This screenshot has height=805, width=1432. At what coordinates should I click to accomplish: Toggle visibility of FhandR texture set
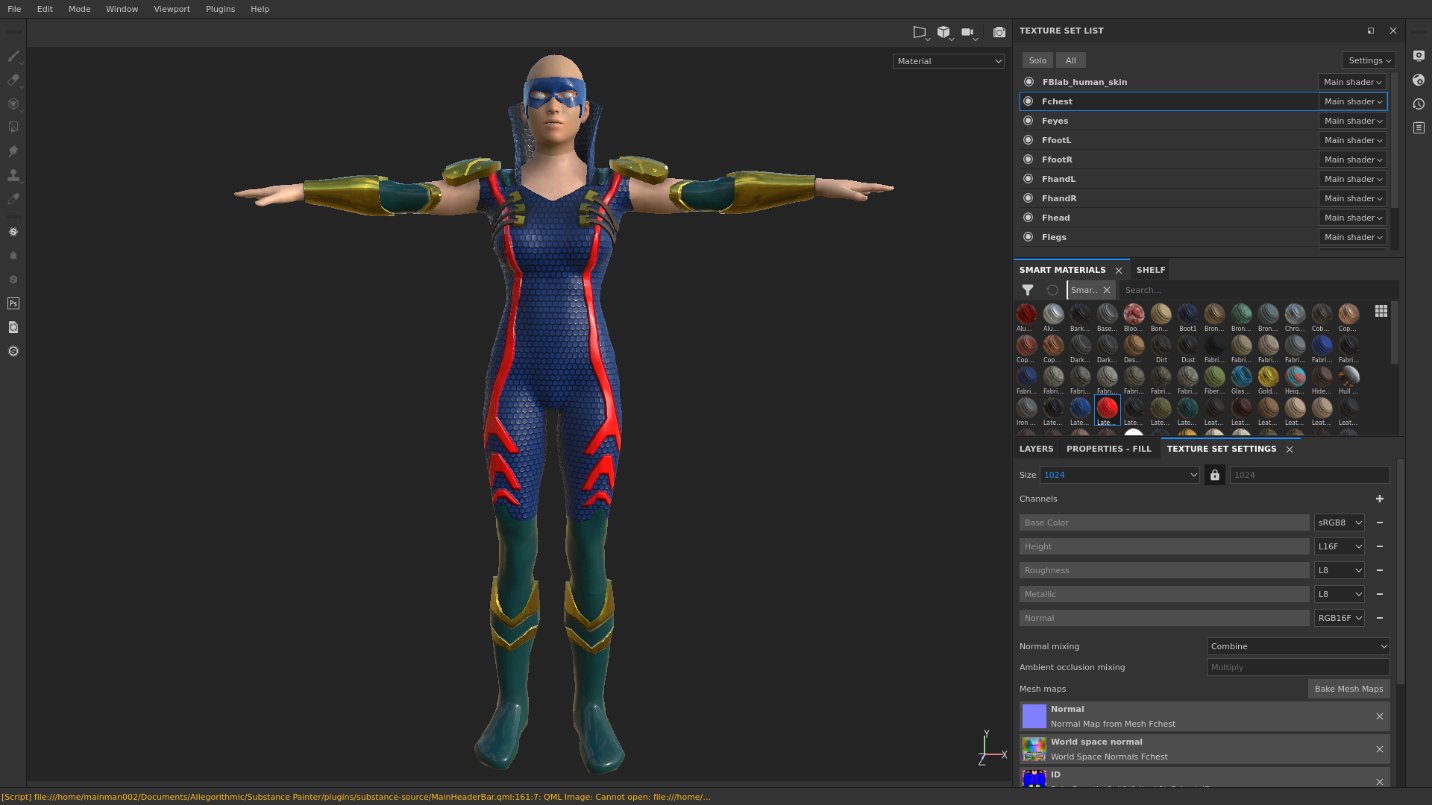coord(1029,198)
